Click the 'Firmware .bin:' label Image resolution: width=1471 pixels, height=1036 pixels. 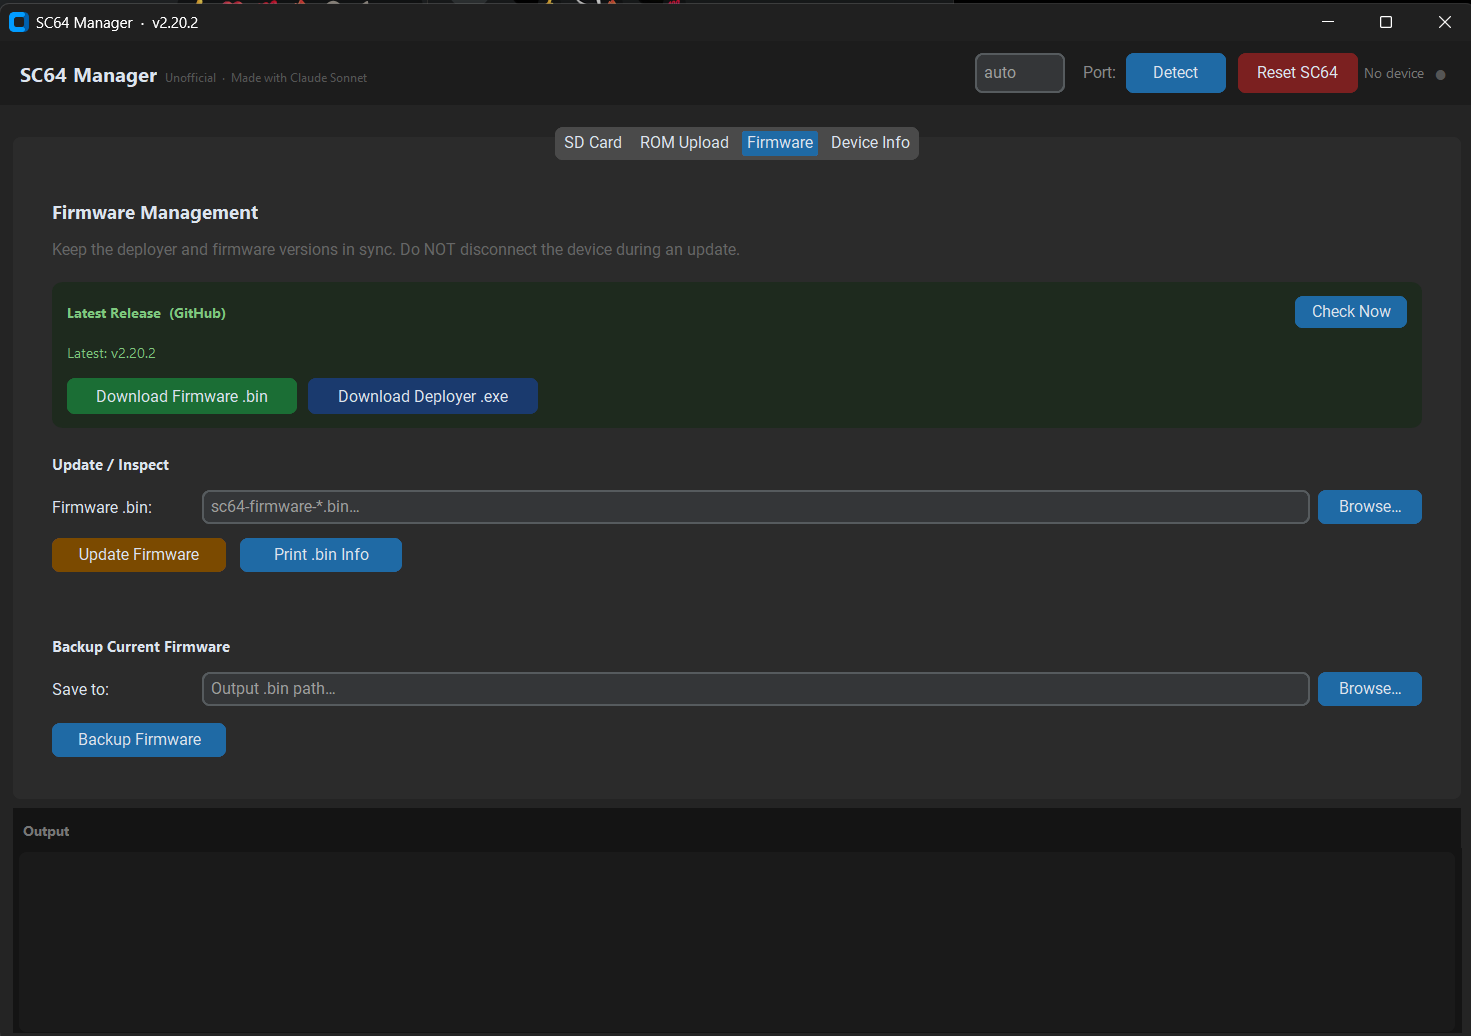[102, 508]
